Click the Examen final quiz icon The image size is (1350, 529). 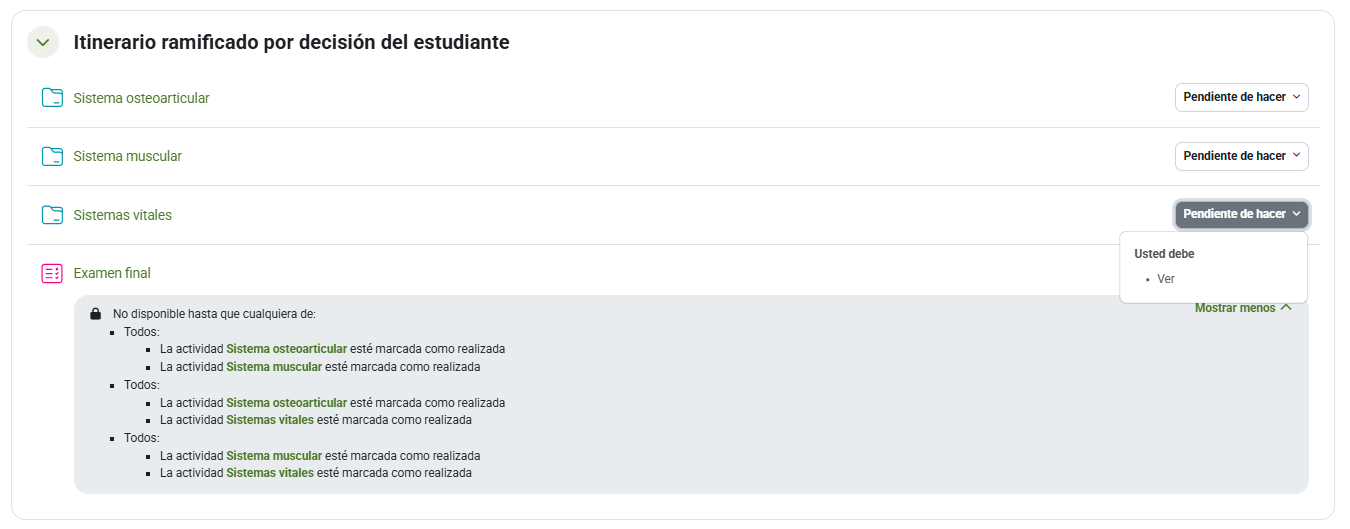coord(52,273)
